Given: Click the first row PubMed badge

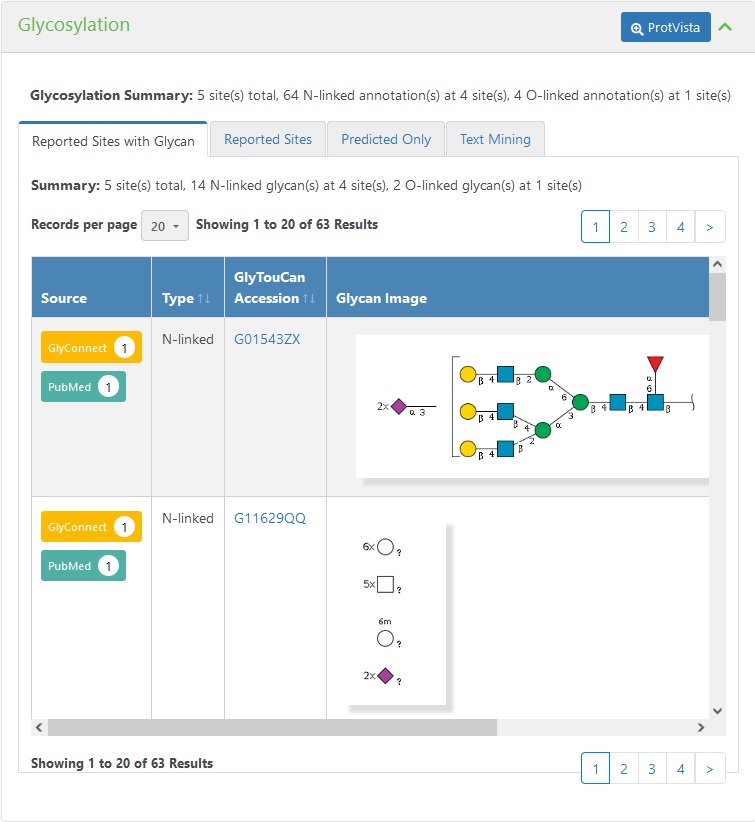Looking at the screenshot, I should (83, 387).
